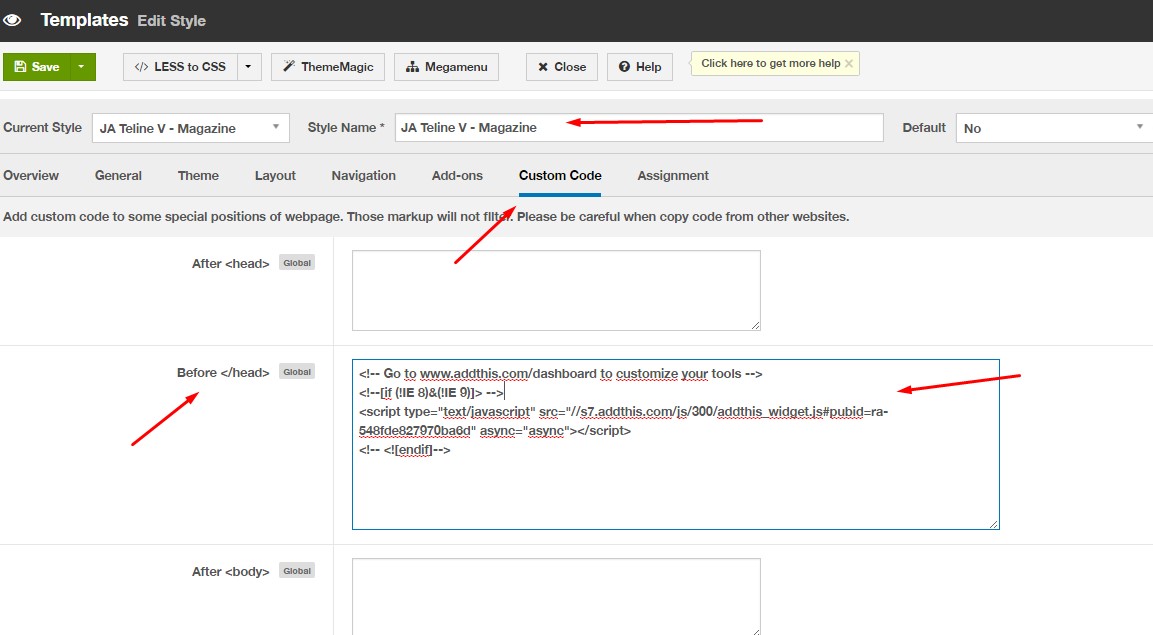This screenshot has width=1153, height=635.
Task: Click the green Save button
Action: (37, 67)
